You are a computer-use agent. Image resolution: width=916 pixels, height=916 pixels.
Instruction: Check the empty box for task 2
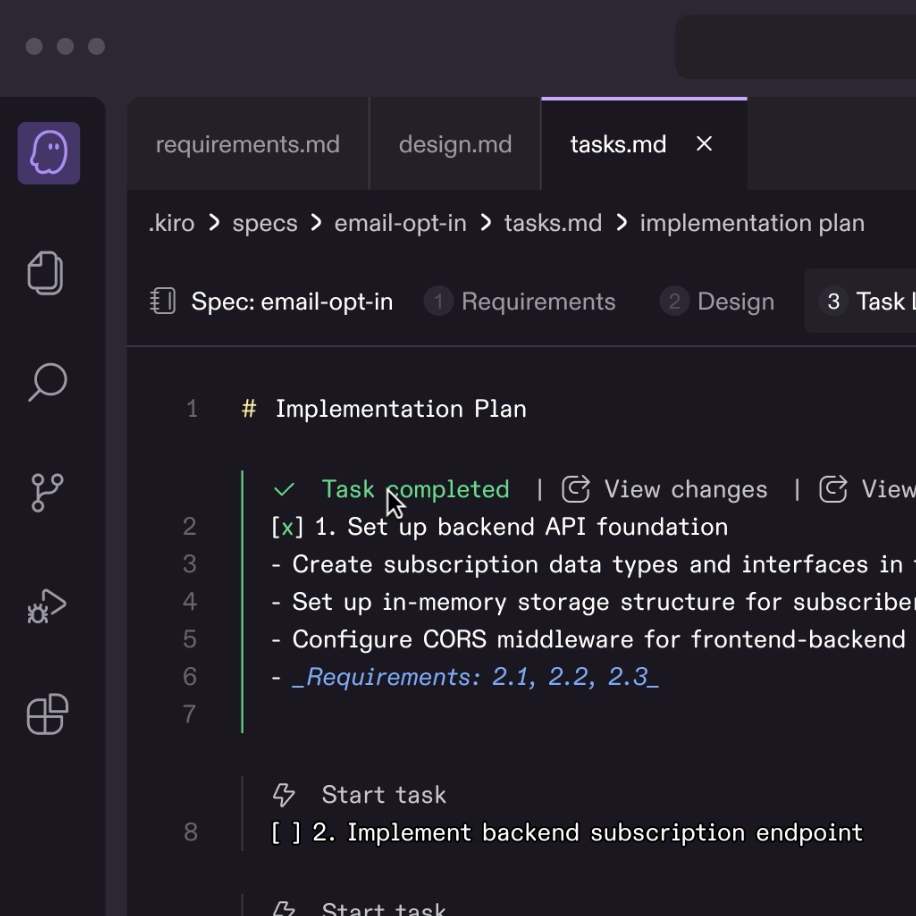pos(286,832)
